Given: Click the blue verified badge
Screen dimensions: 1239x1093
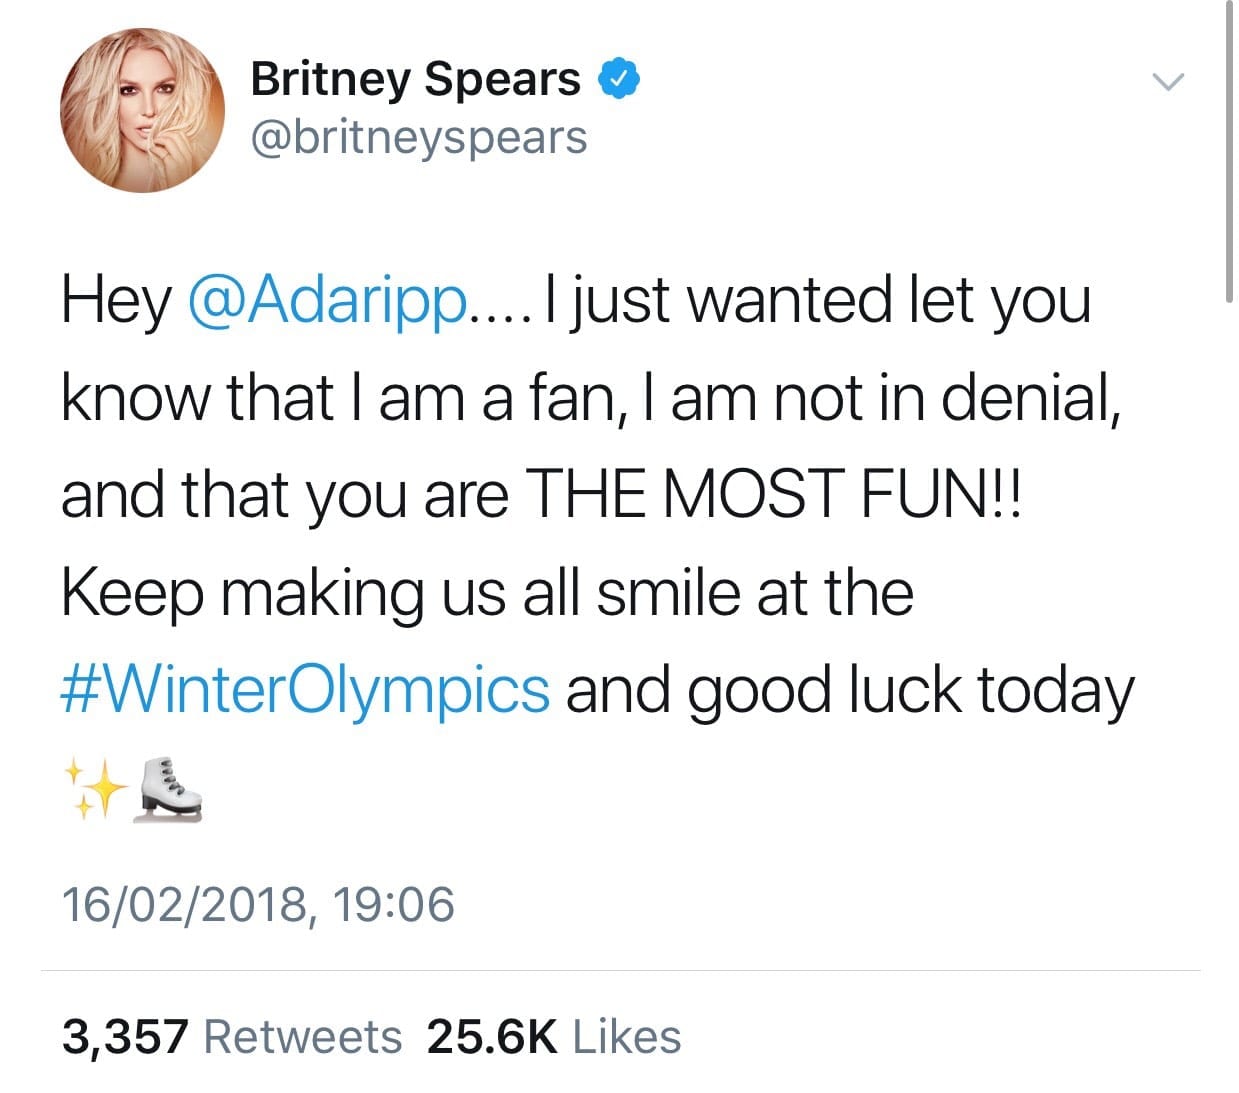Looking at the screenshot, I should 619,79.
